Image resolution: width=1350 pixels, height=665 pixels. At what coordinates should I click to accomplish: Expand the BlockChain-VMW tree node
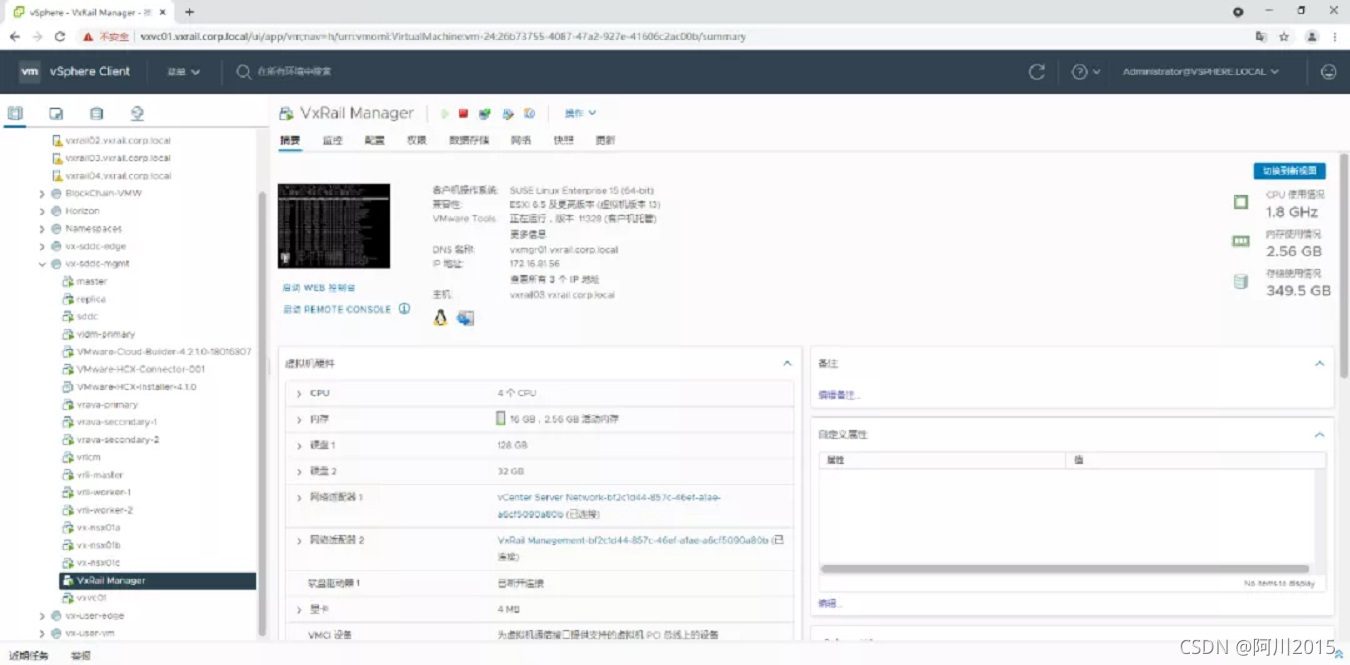42,193
